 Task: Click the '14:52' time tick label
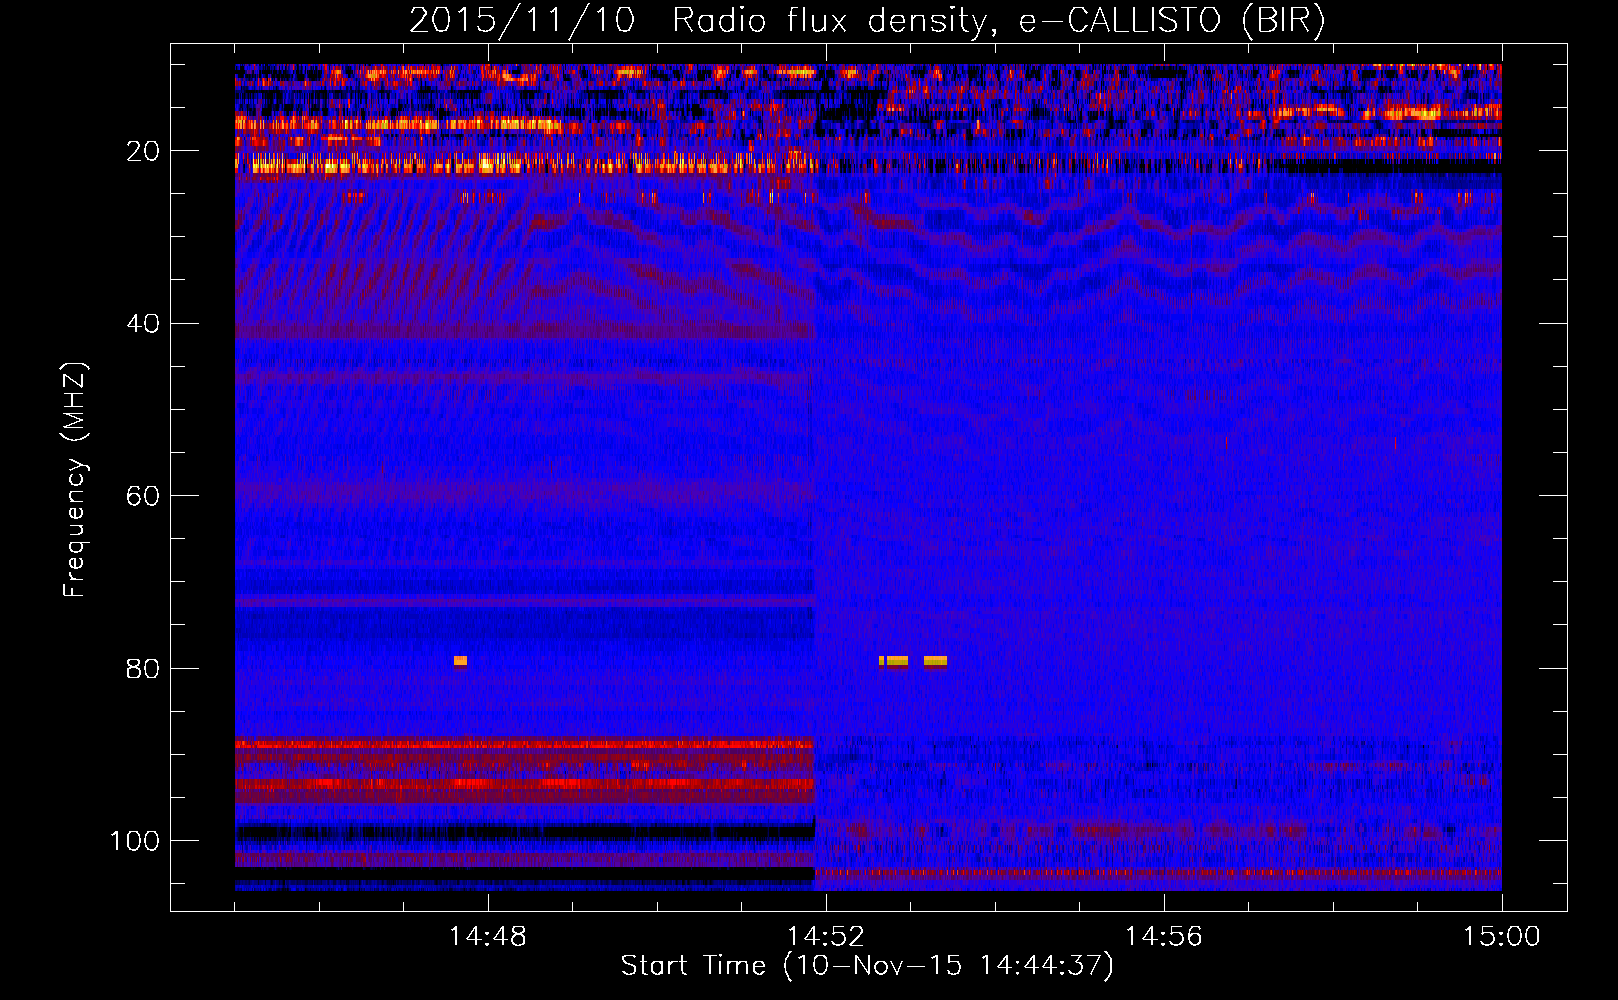pos(825,937)
